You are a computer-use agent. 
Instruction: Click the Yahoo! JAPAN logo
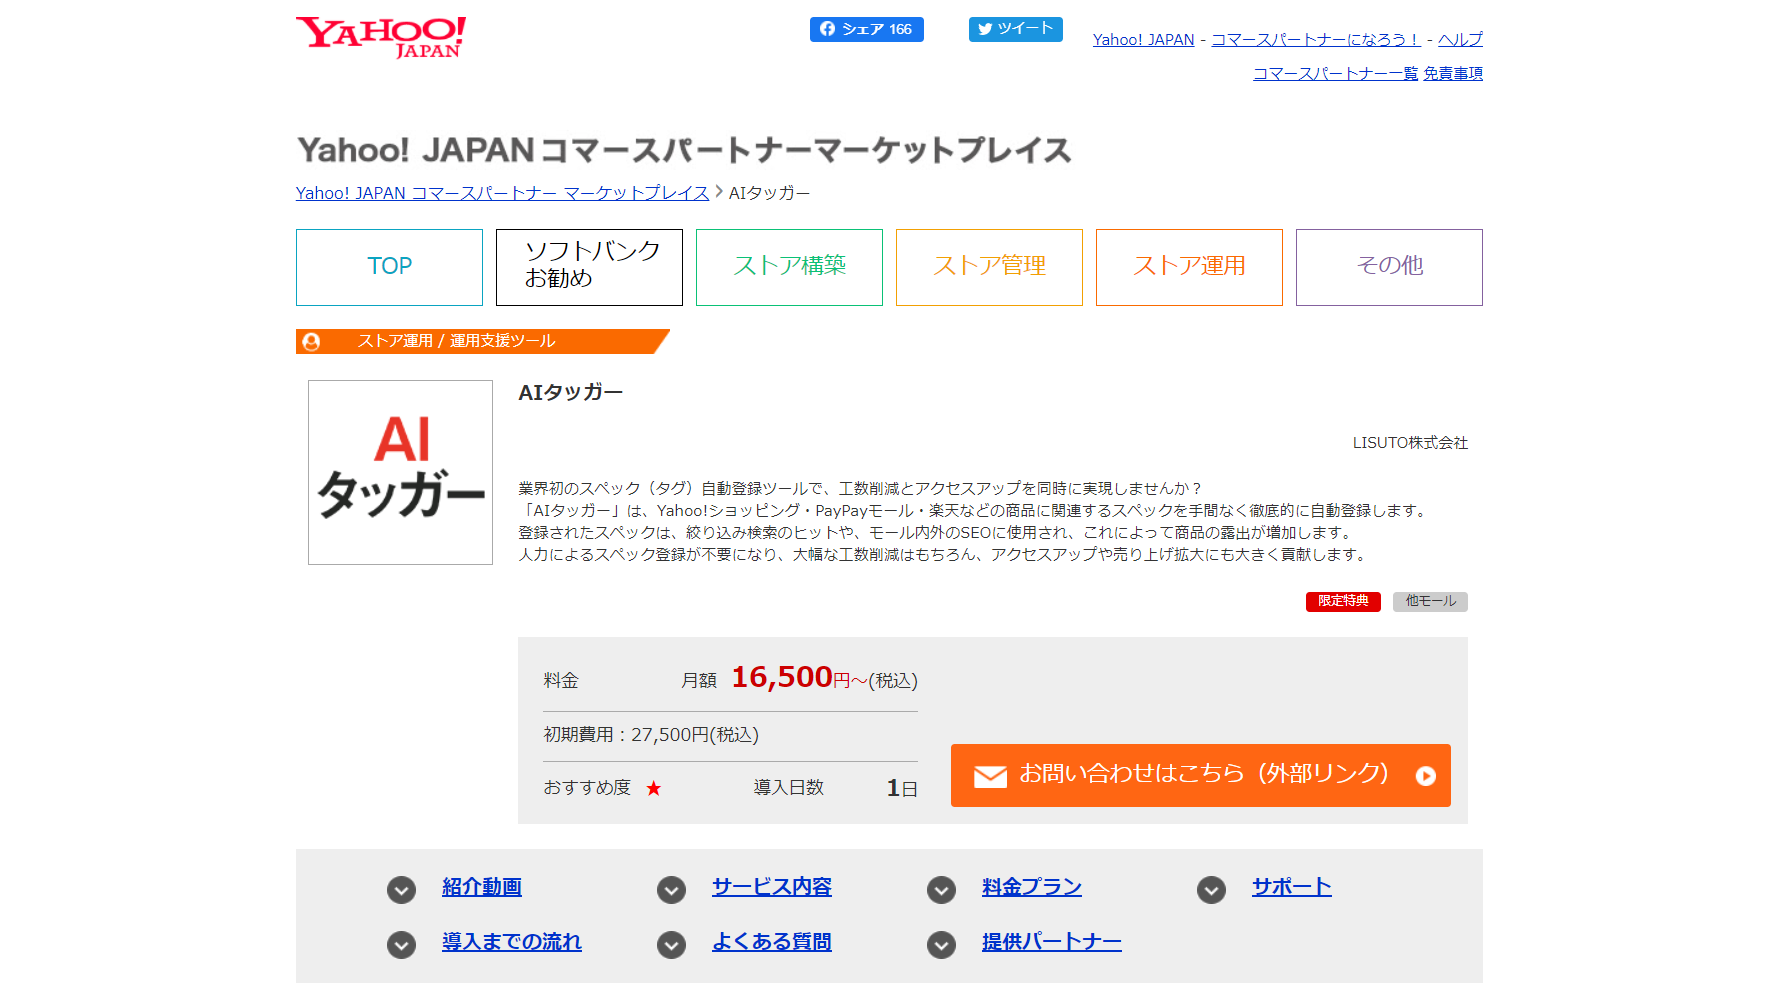click(x=381, y=37)
